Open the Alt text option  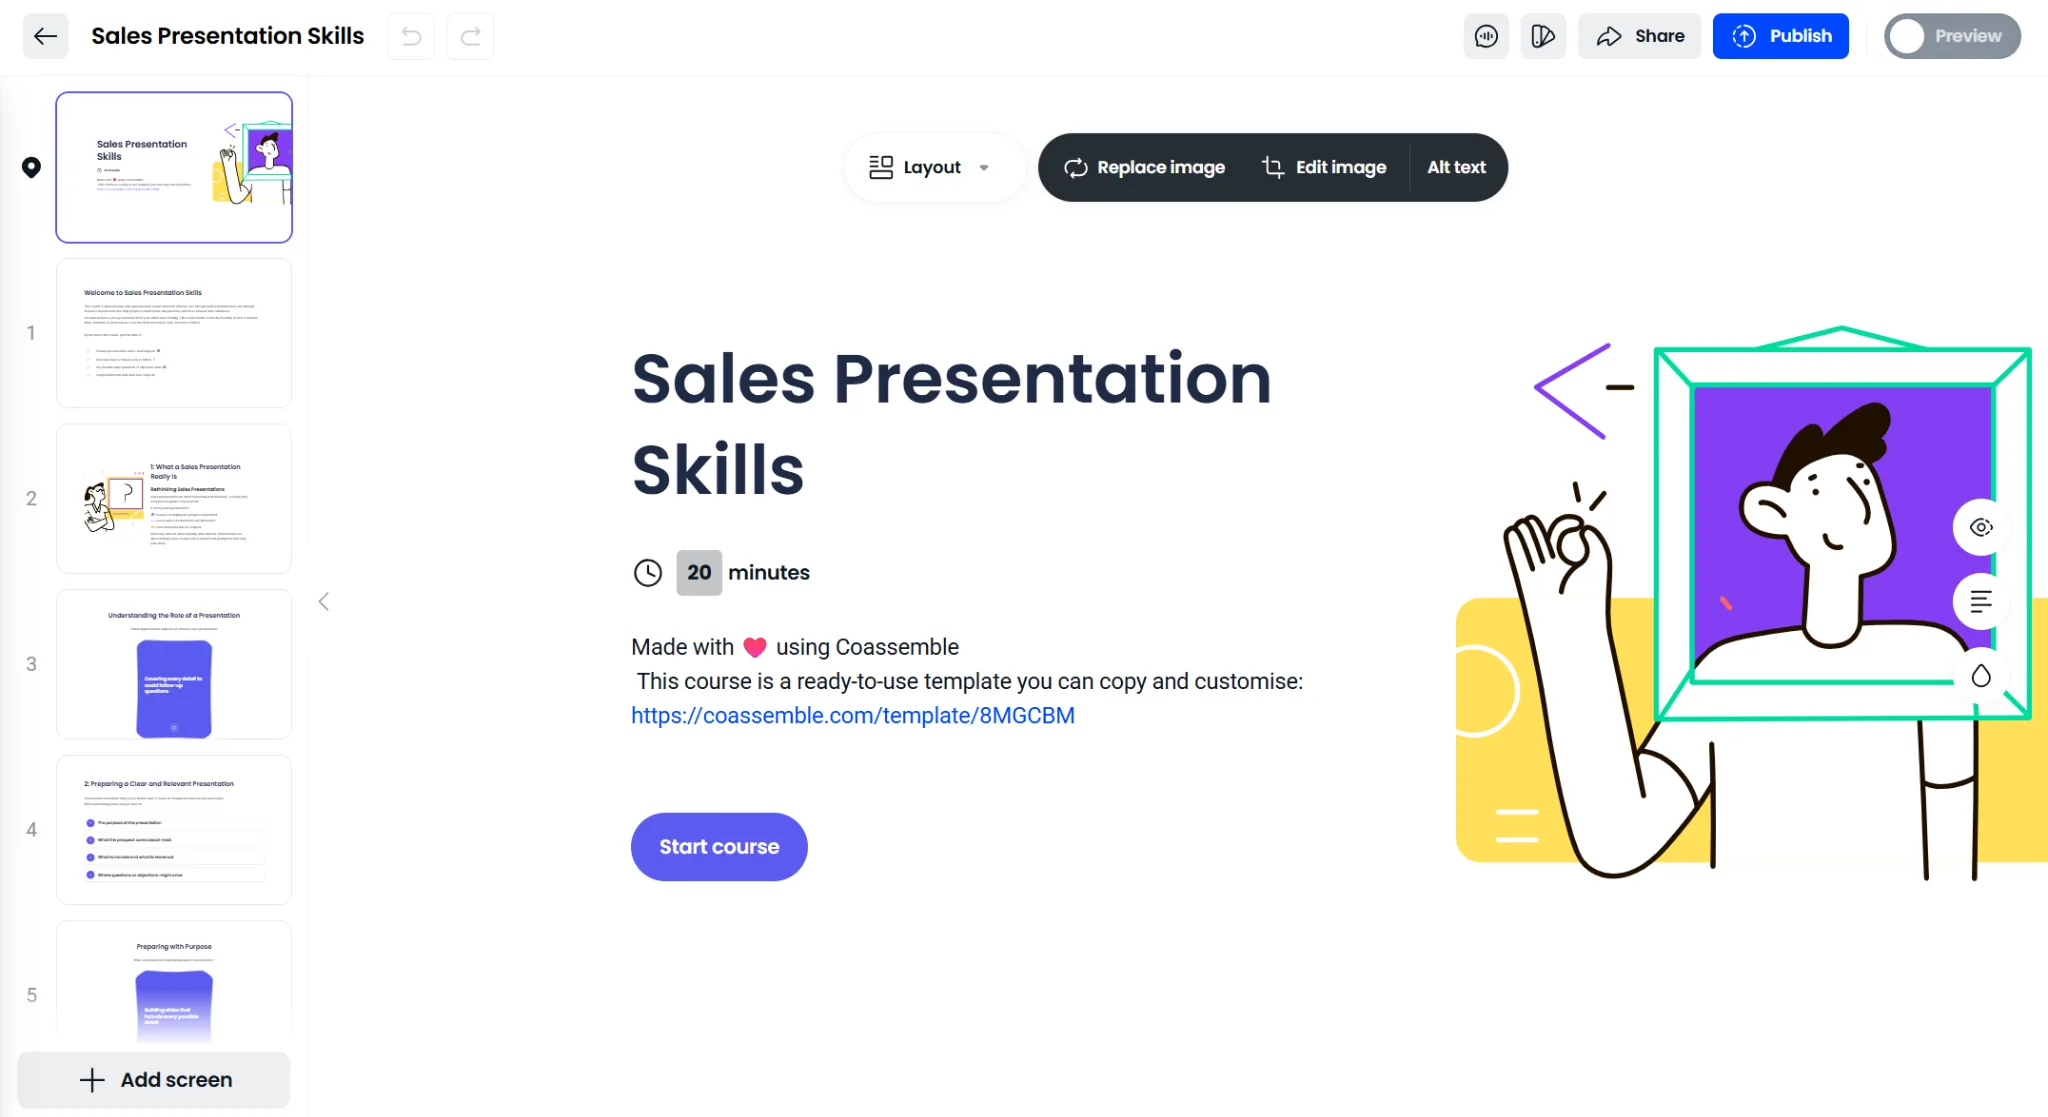point(1456,167)
